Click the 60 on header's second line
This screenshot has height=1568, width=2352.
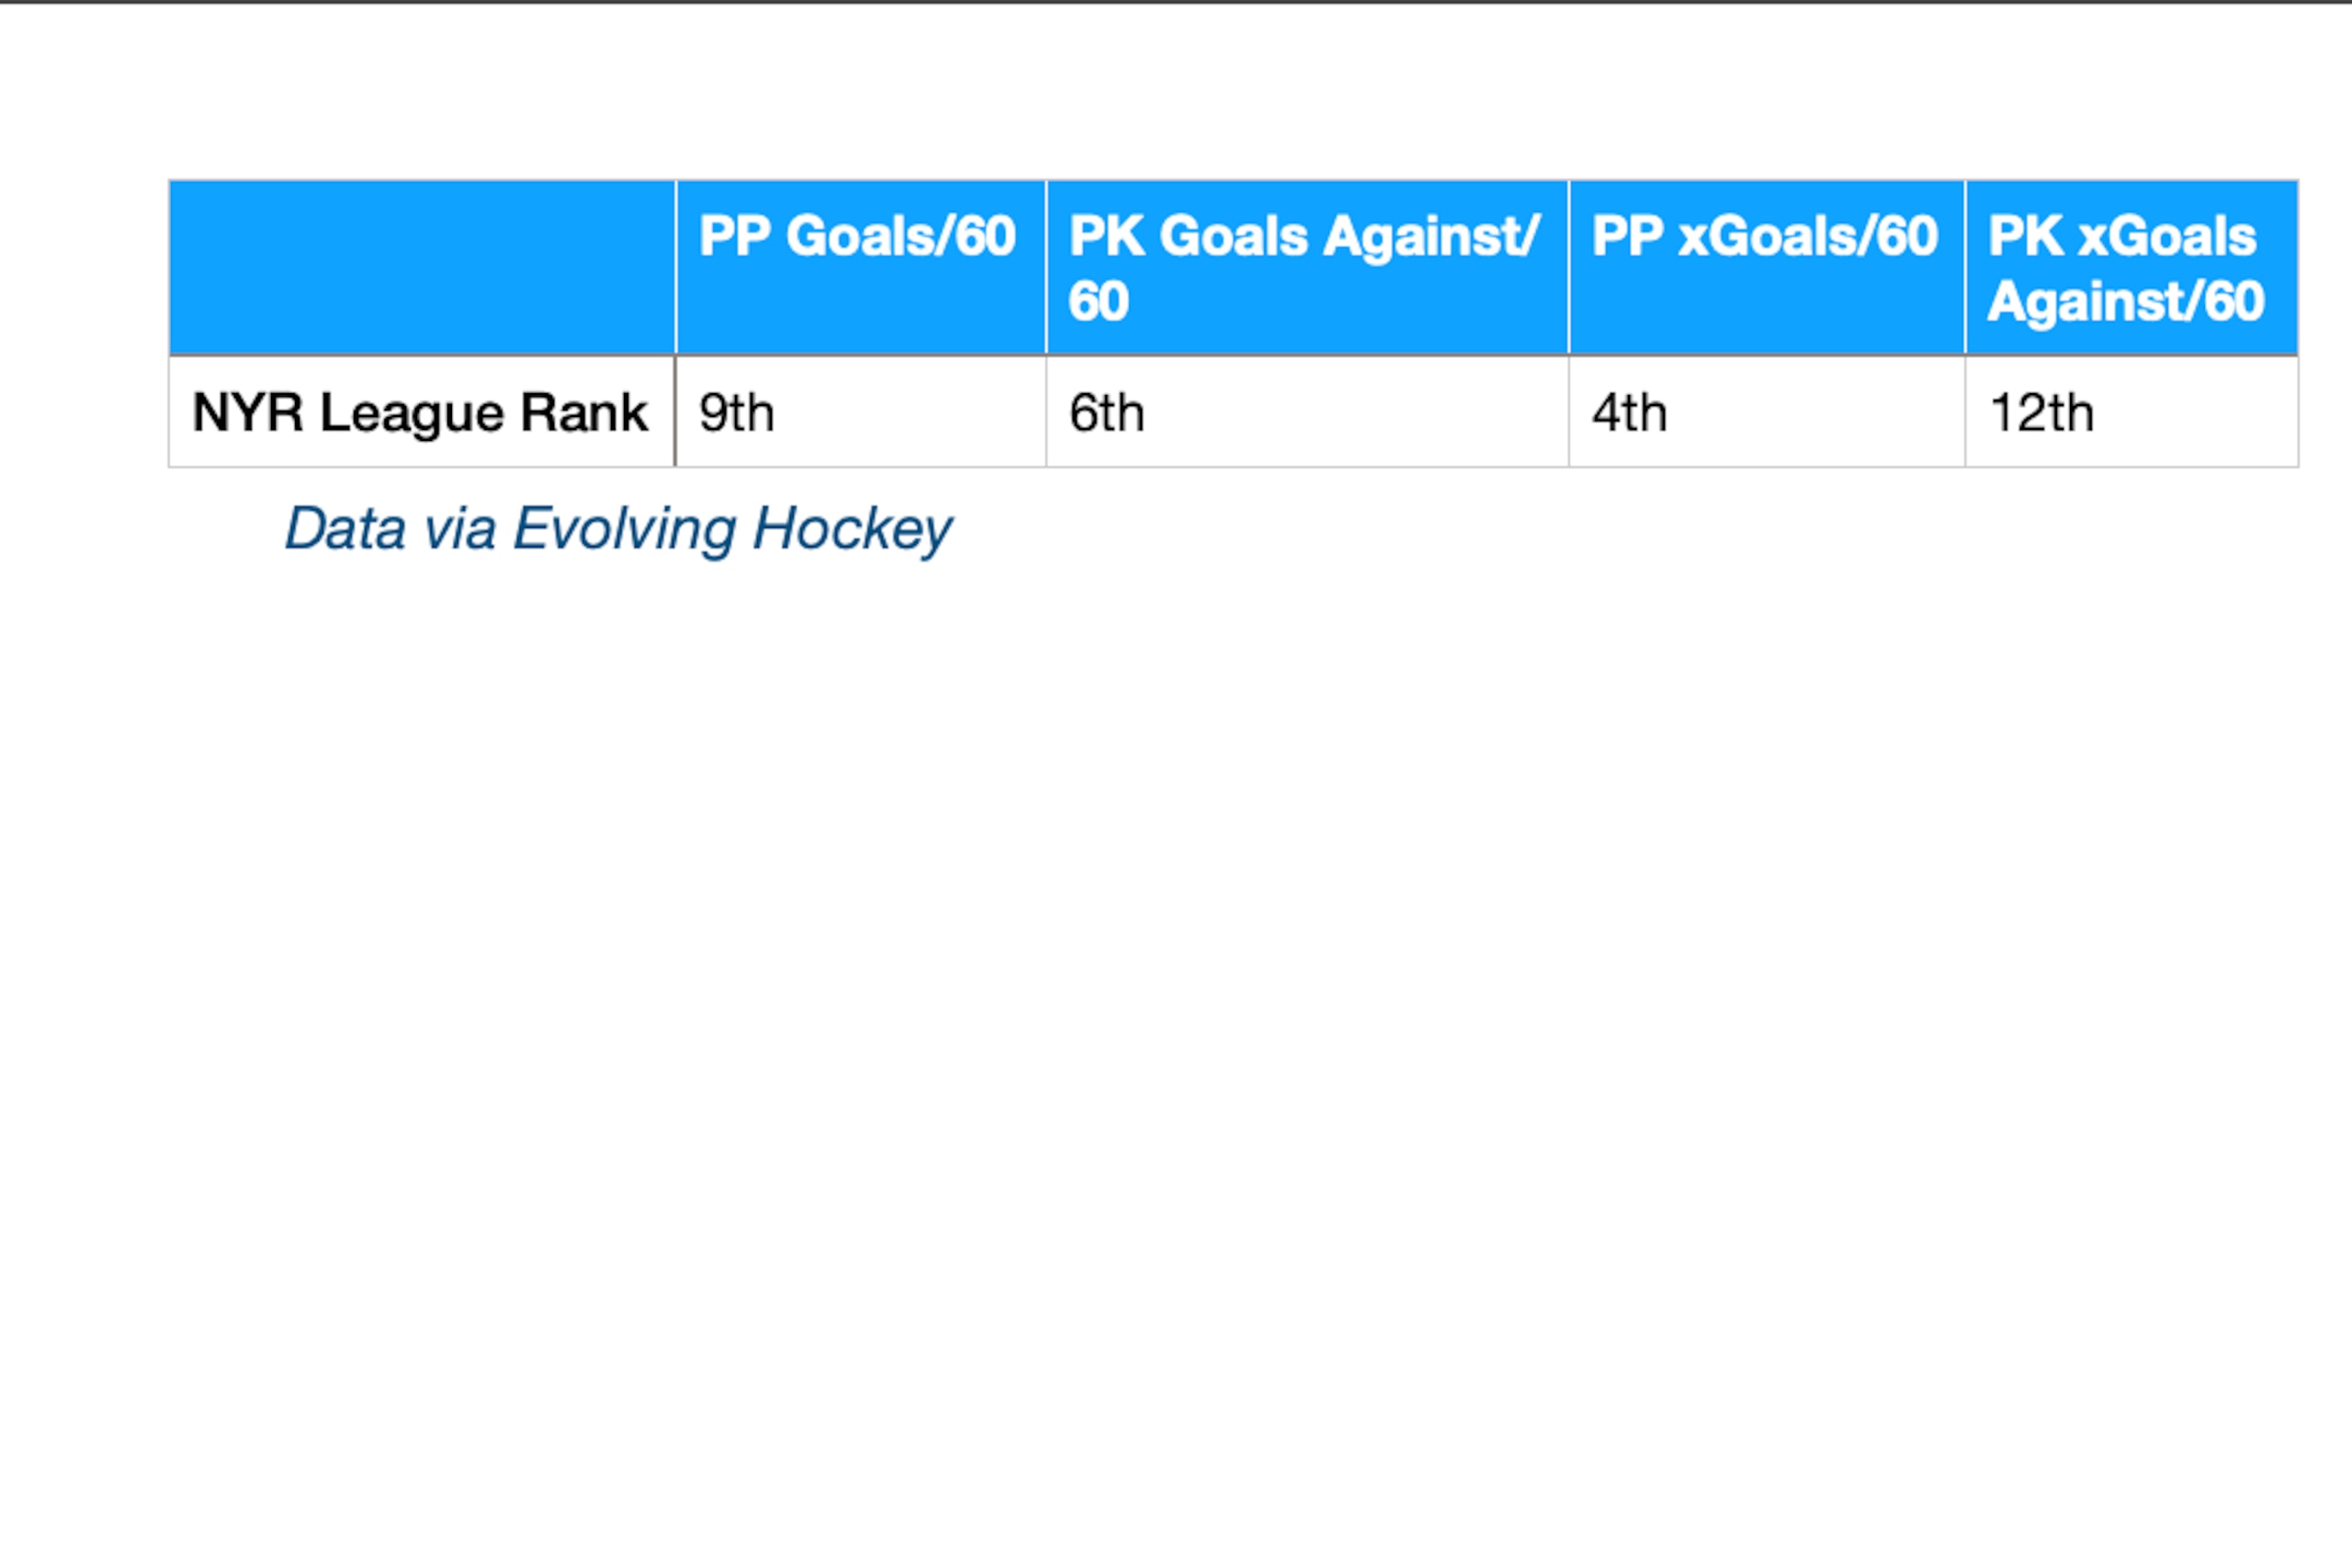pyautogui.click(x=1098, y=301)
